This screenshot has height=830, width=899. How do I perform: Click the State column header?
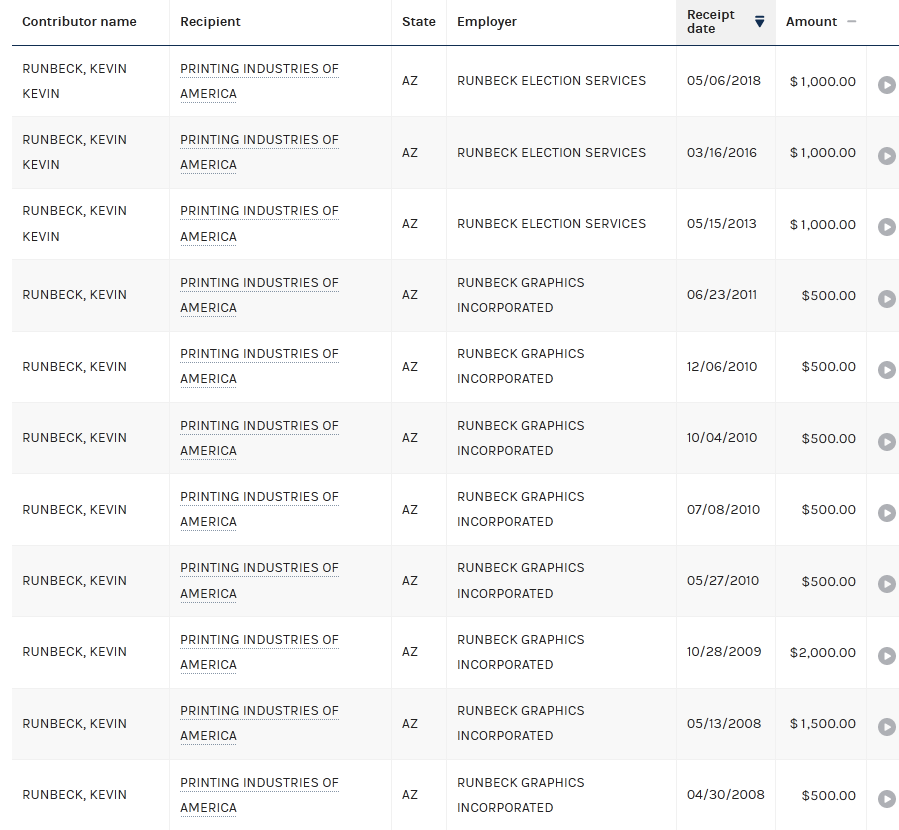tap(419, 22)
